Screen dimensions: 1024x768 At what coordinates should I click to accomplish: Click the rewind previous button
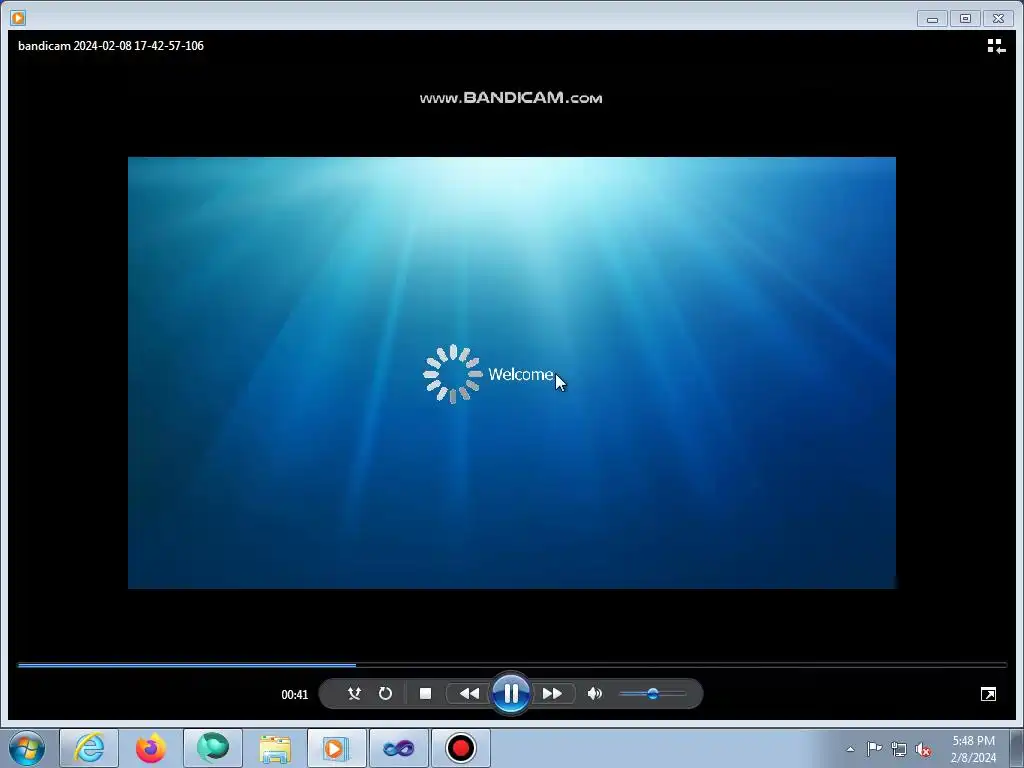(469, 694)
